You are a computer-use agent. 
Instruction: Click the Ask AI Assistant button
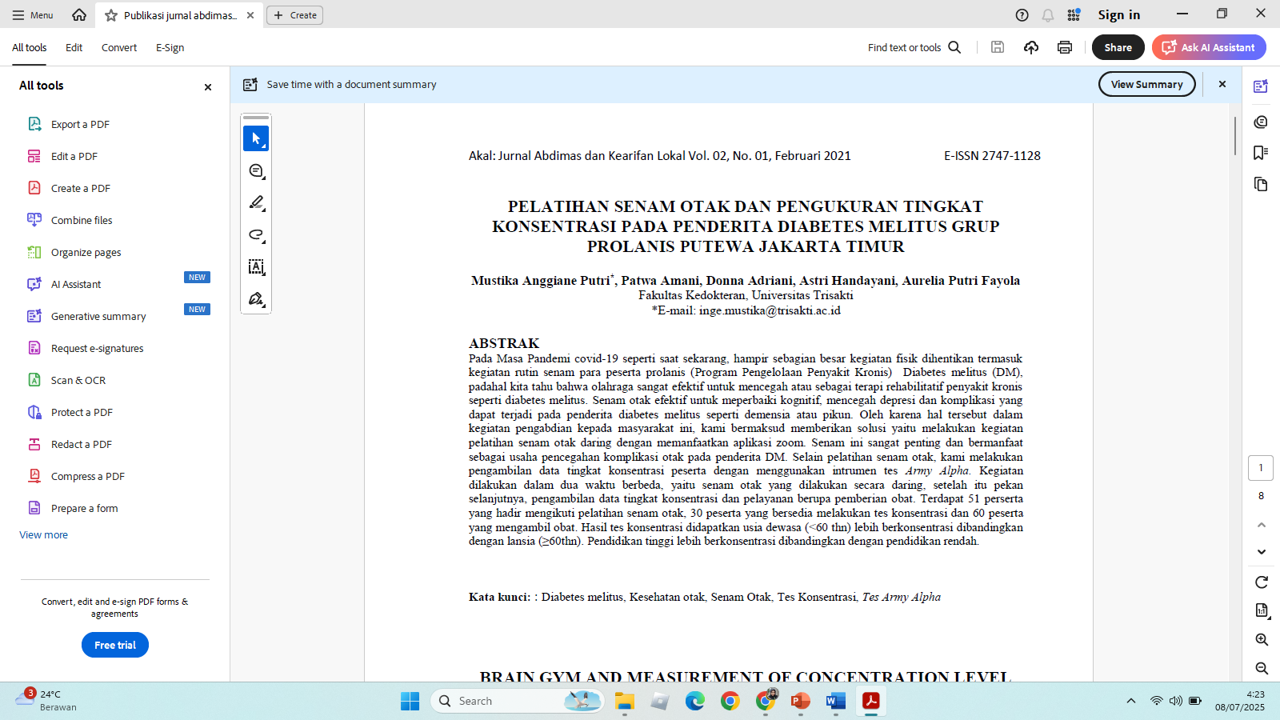1209,47
